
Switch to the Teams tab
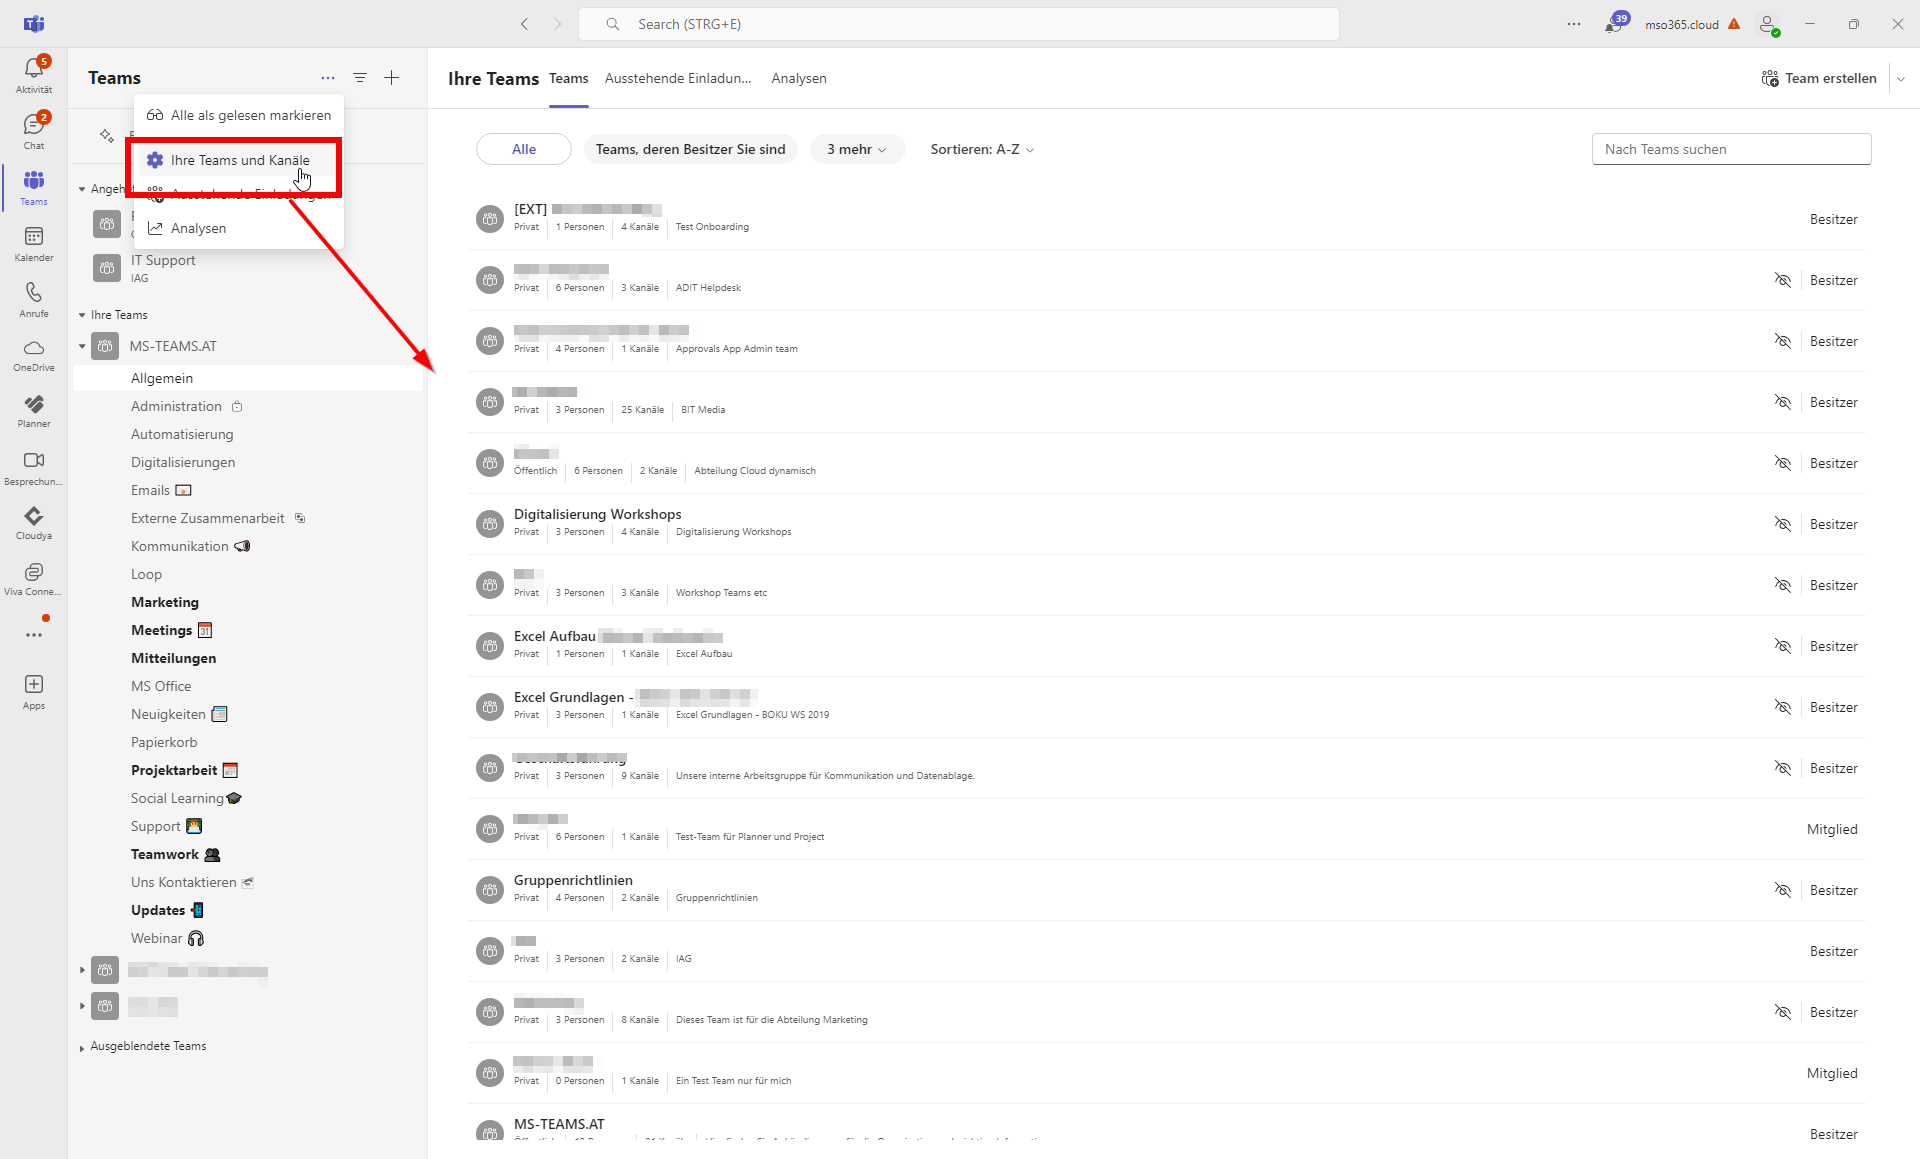[x=568, y=78]
